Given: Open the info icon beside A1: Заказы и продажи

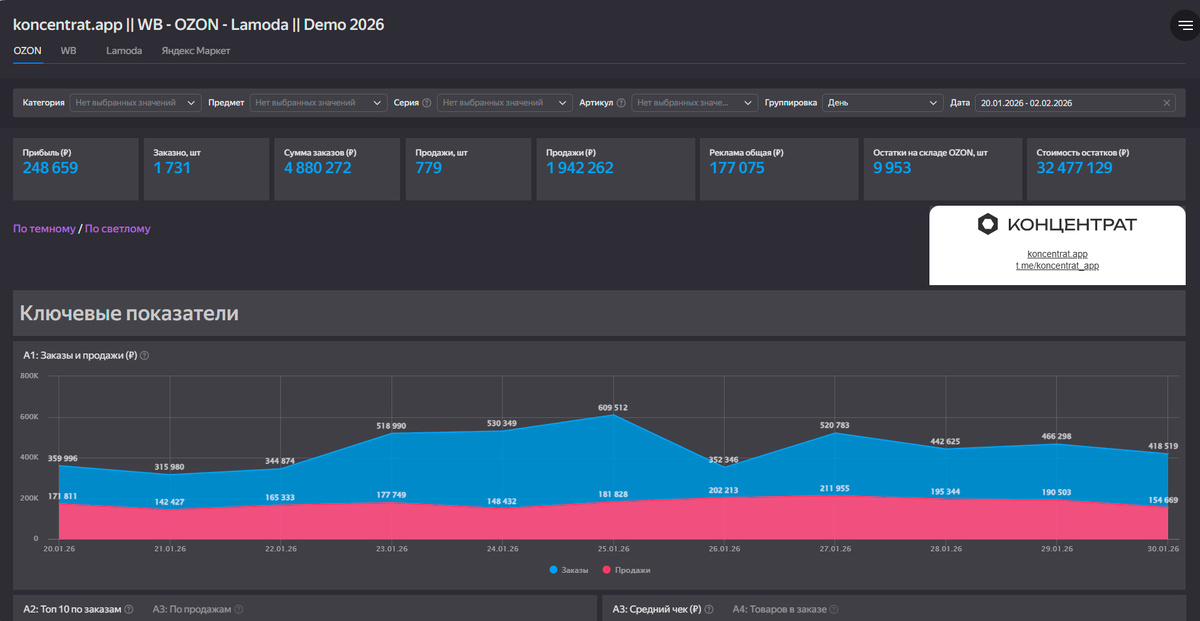Looking at the screenshot, I should tap(145, 356).
